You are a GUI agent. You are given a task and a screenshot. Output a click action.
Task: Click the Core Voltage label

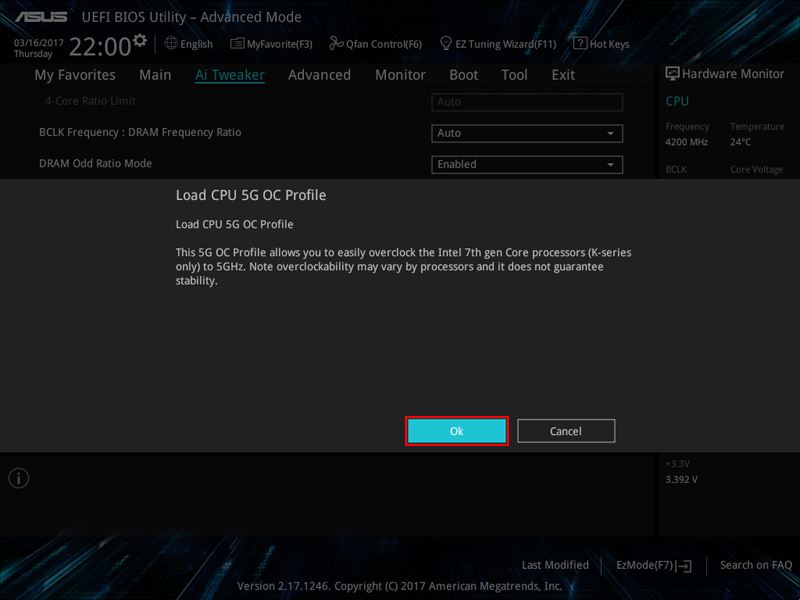point(756,169)
